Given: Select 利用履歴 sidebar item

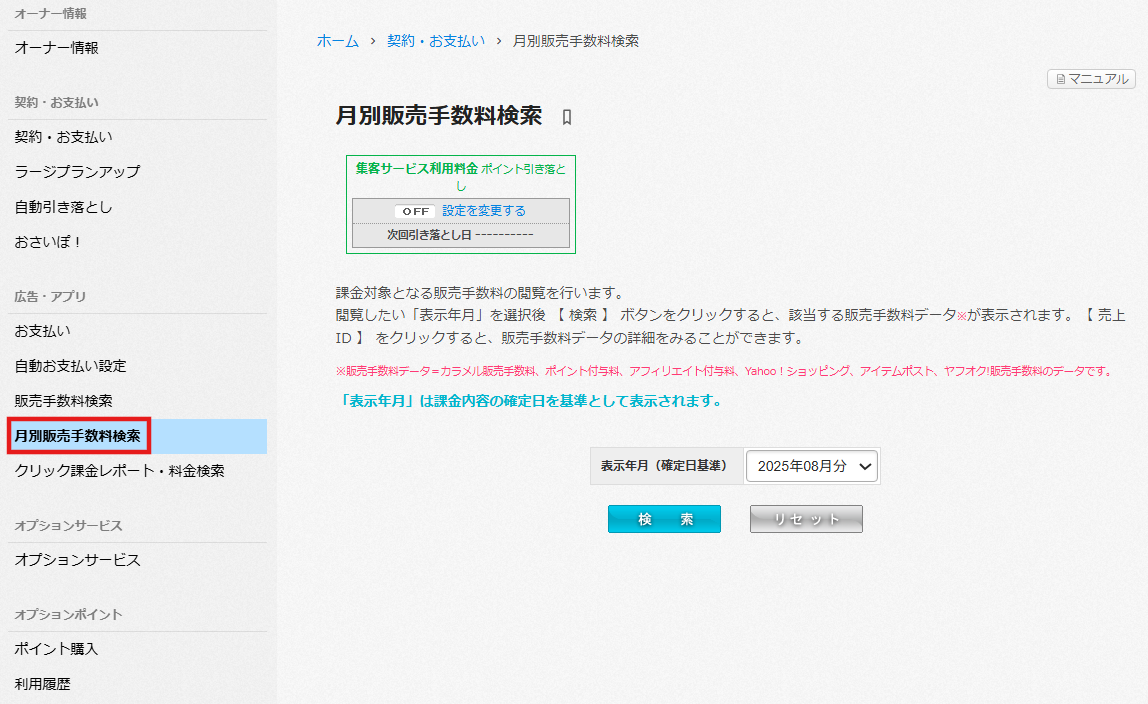Looking at the screenshot, I should (42, 684).
